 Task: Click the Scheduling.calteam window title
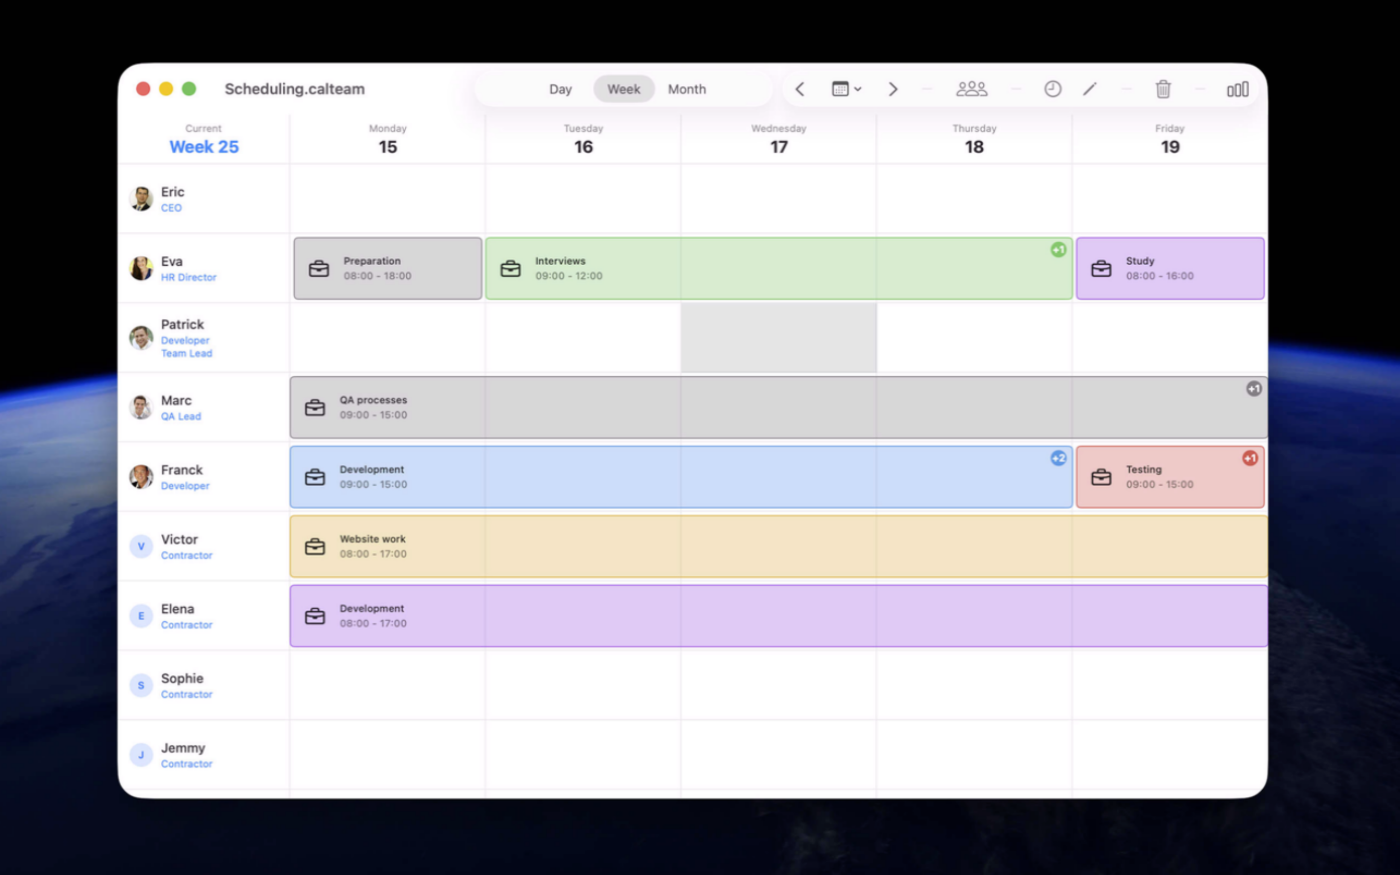[x=295, y=89]
